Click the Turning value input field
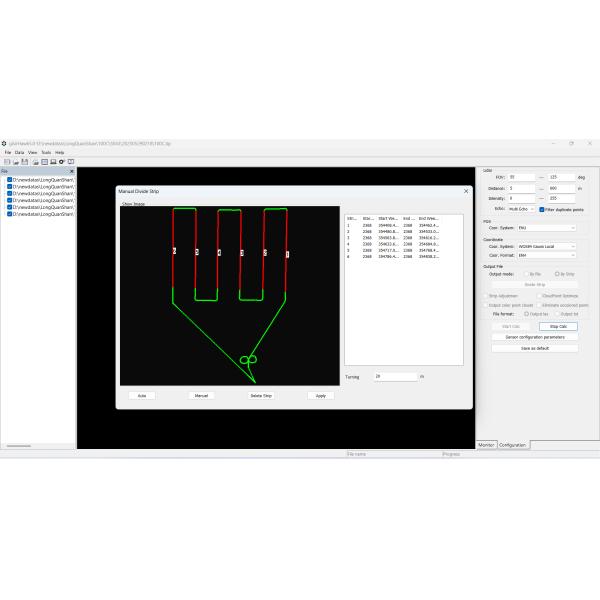This screenshot has width=600, height=600. point(394,377)
